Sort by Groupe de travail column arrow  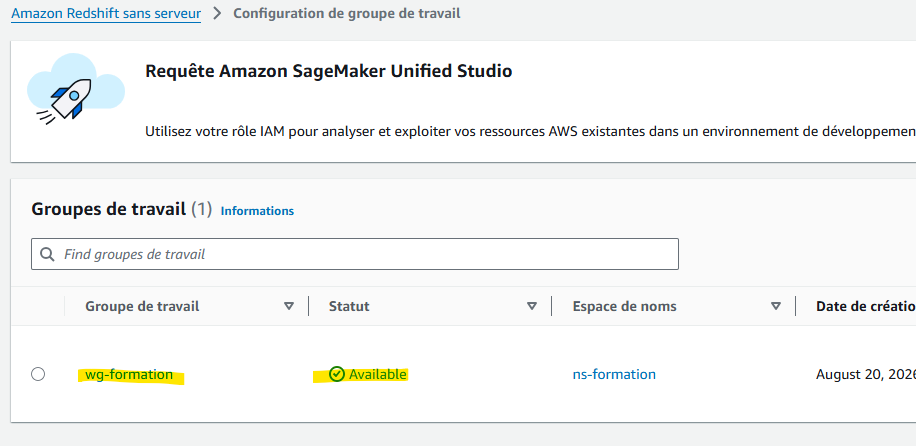click(x=289, y=306)
